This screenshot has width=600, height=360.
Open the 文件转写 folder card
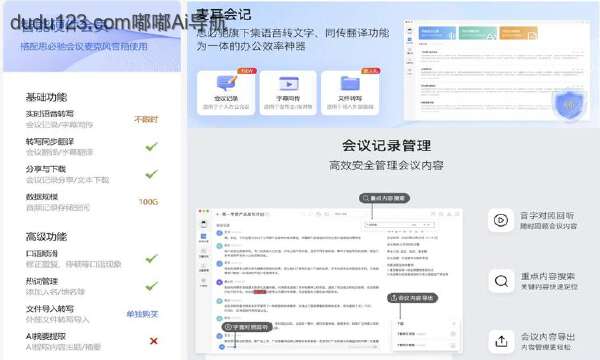coord(350,93)
